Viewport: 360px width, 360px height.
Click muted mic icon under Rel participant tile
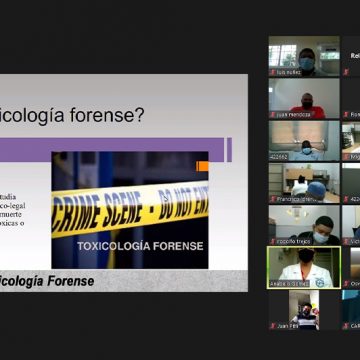pyautogui.click(x=347, y=72)
